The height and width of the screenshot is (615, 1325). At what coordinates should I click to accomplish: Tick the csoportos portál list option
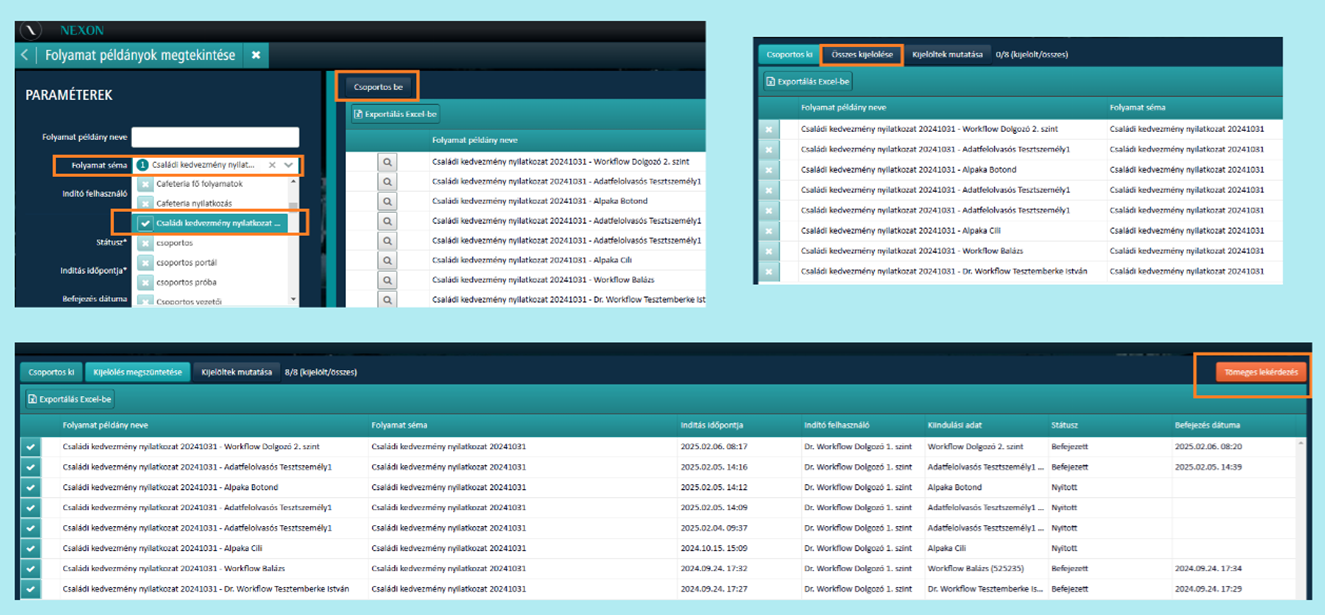(146, 263)
